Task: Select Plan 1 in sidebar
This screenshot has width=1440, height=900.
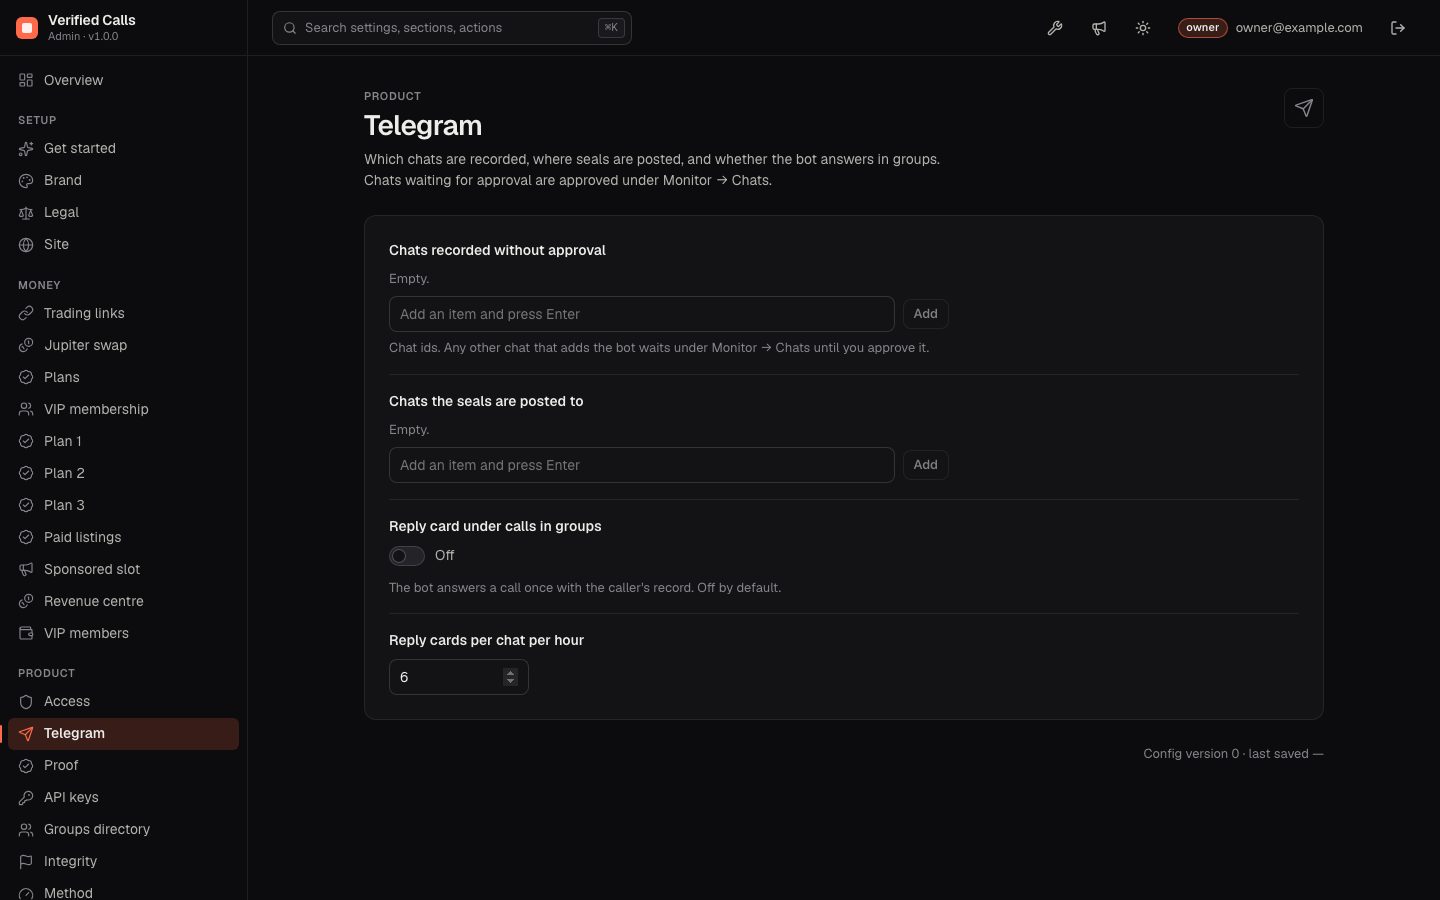Action: (x=123, y=441)
